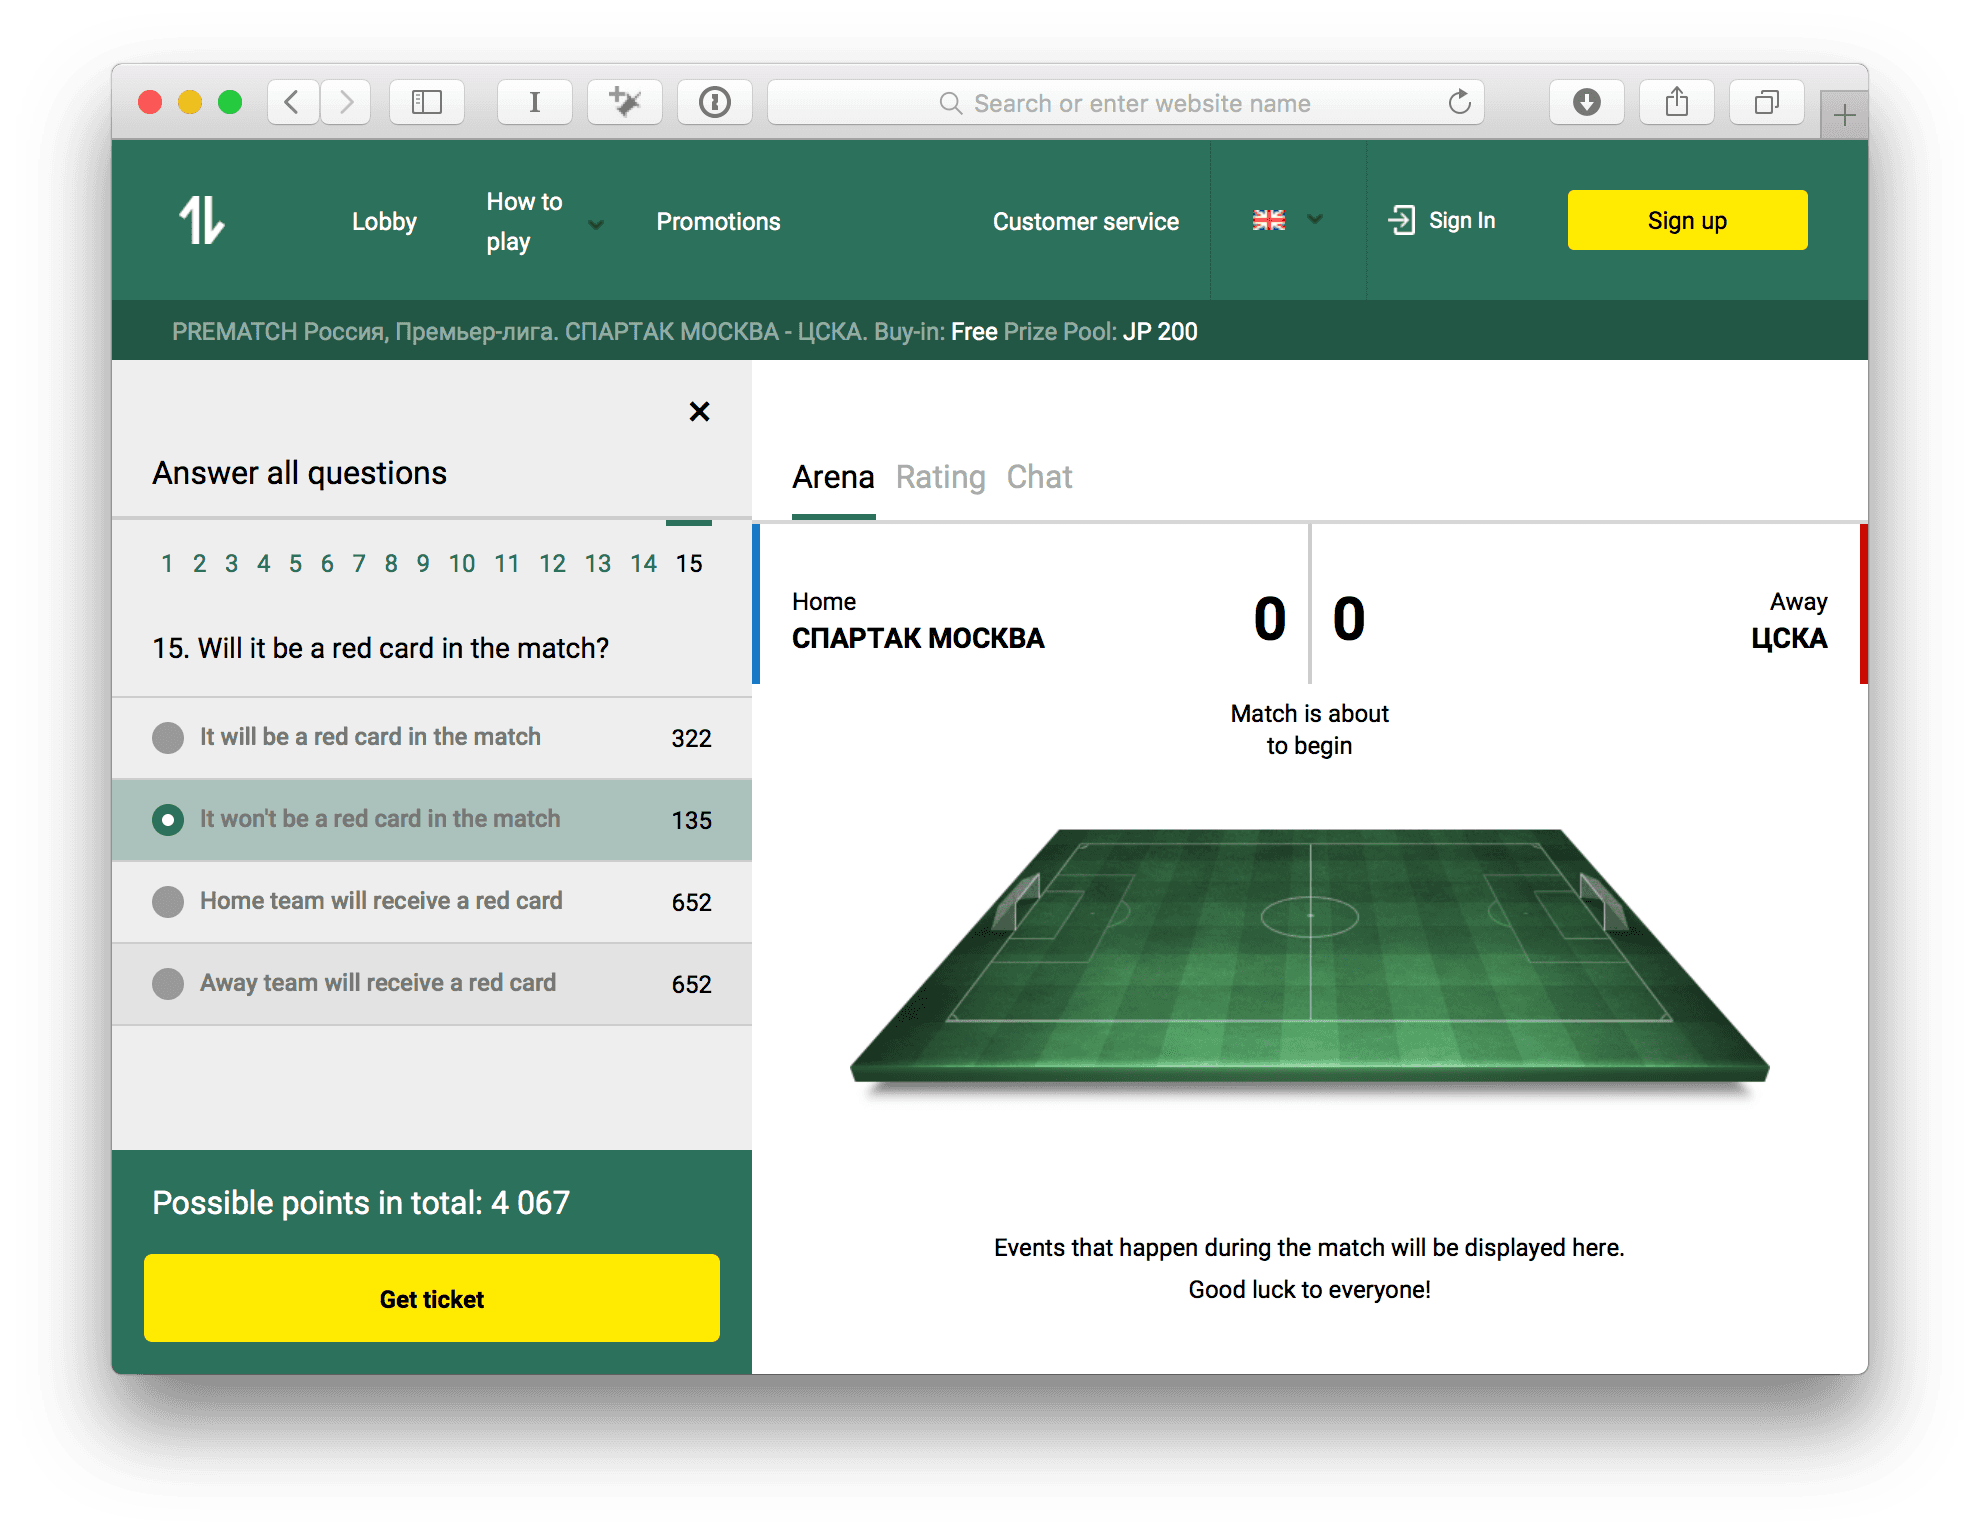The height and width of the screenshot is (1534, 1980).
Task: Jump to question 8
Action: click(x=391, y=563)
